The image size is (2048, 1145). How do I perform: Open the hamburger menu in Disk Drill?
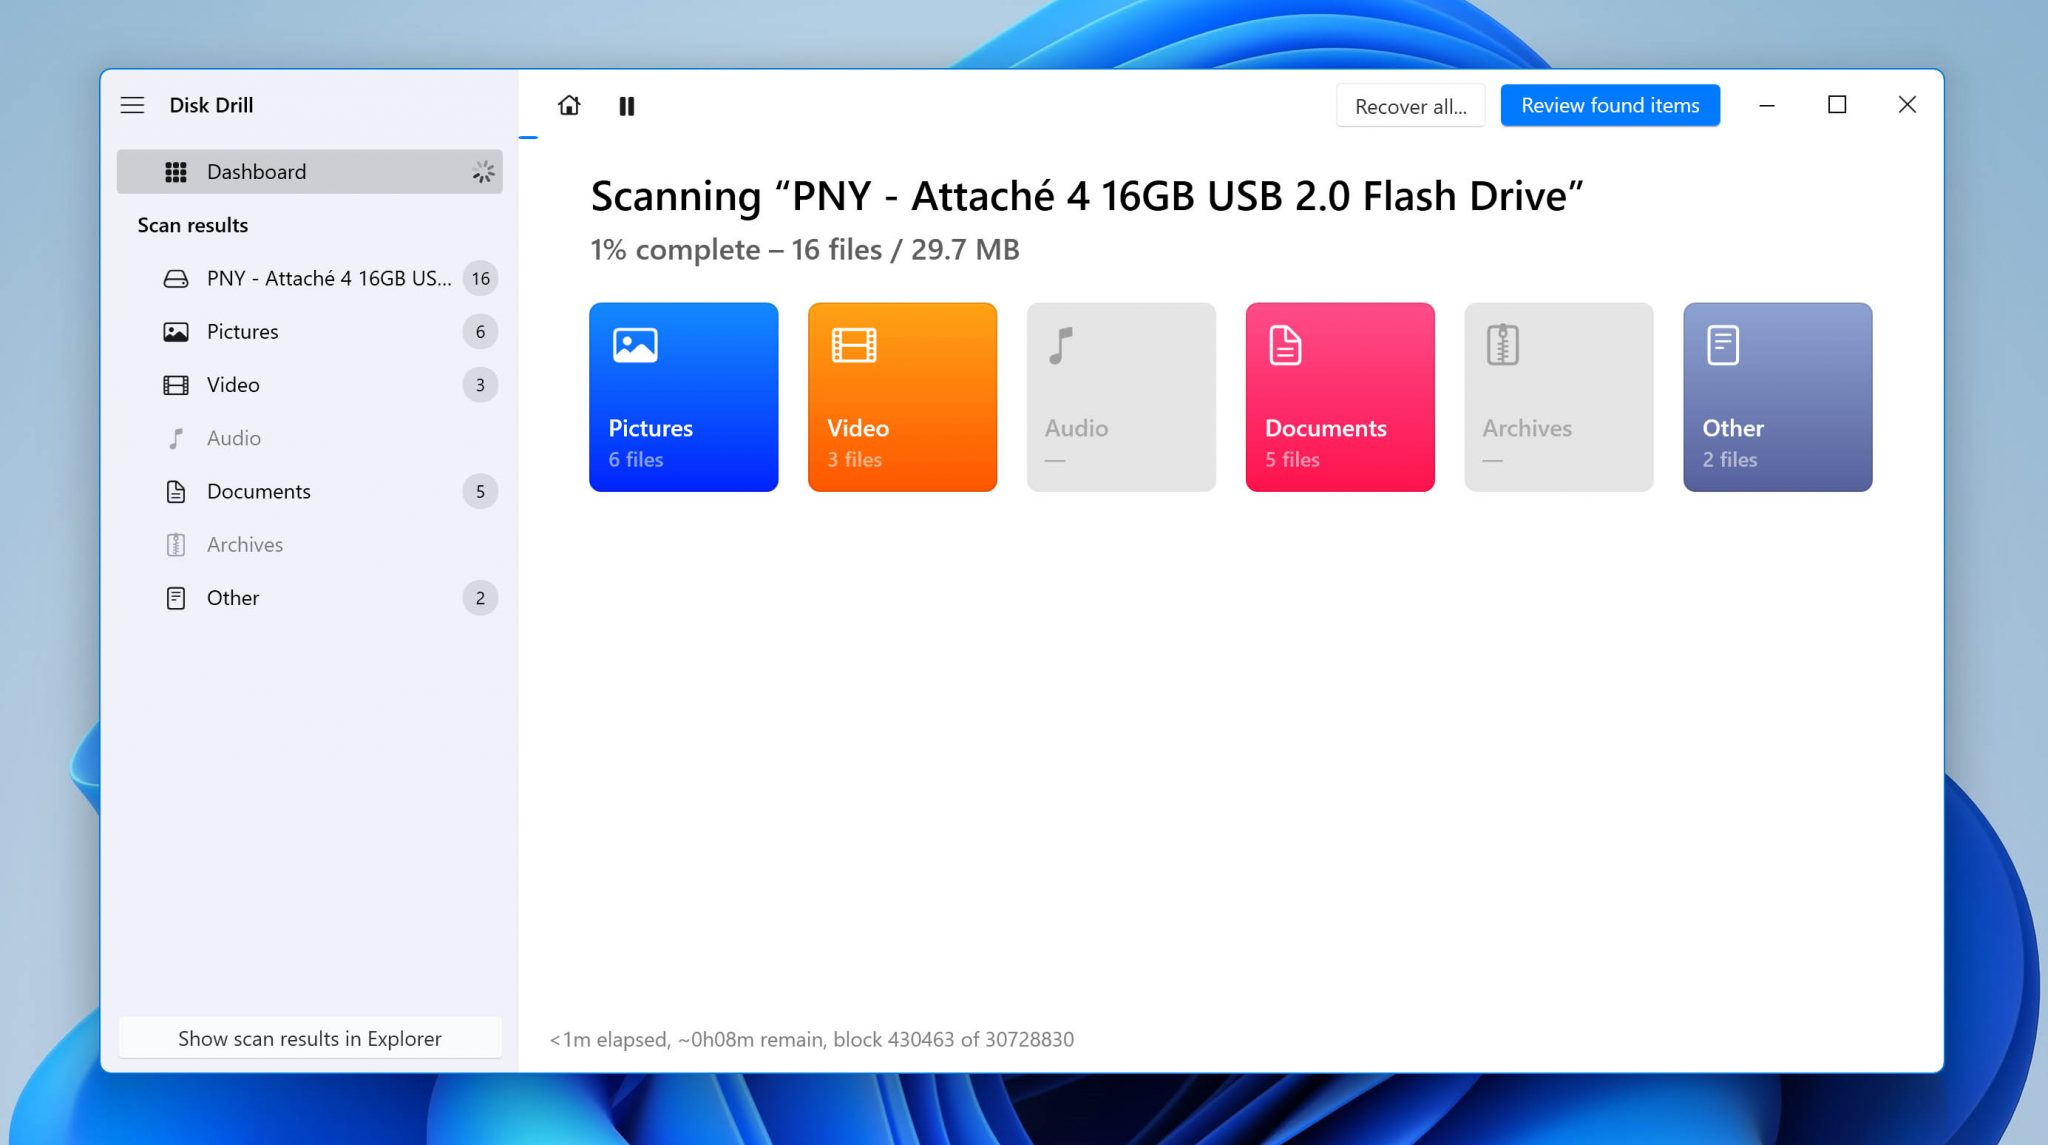click(133, 105)
